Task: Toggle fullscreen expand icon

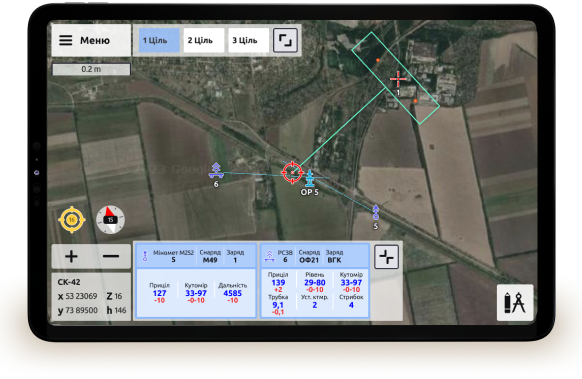Action: [x=285, y=40]
